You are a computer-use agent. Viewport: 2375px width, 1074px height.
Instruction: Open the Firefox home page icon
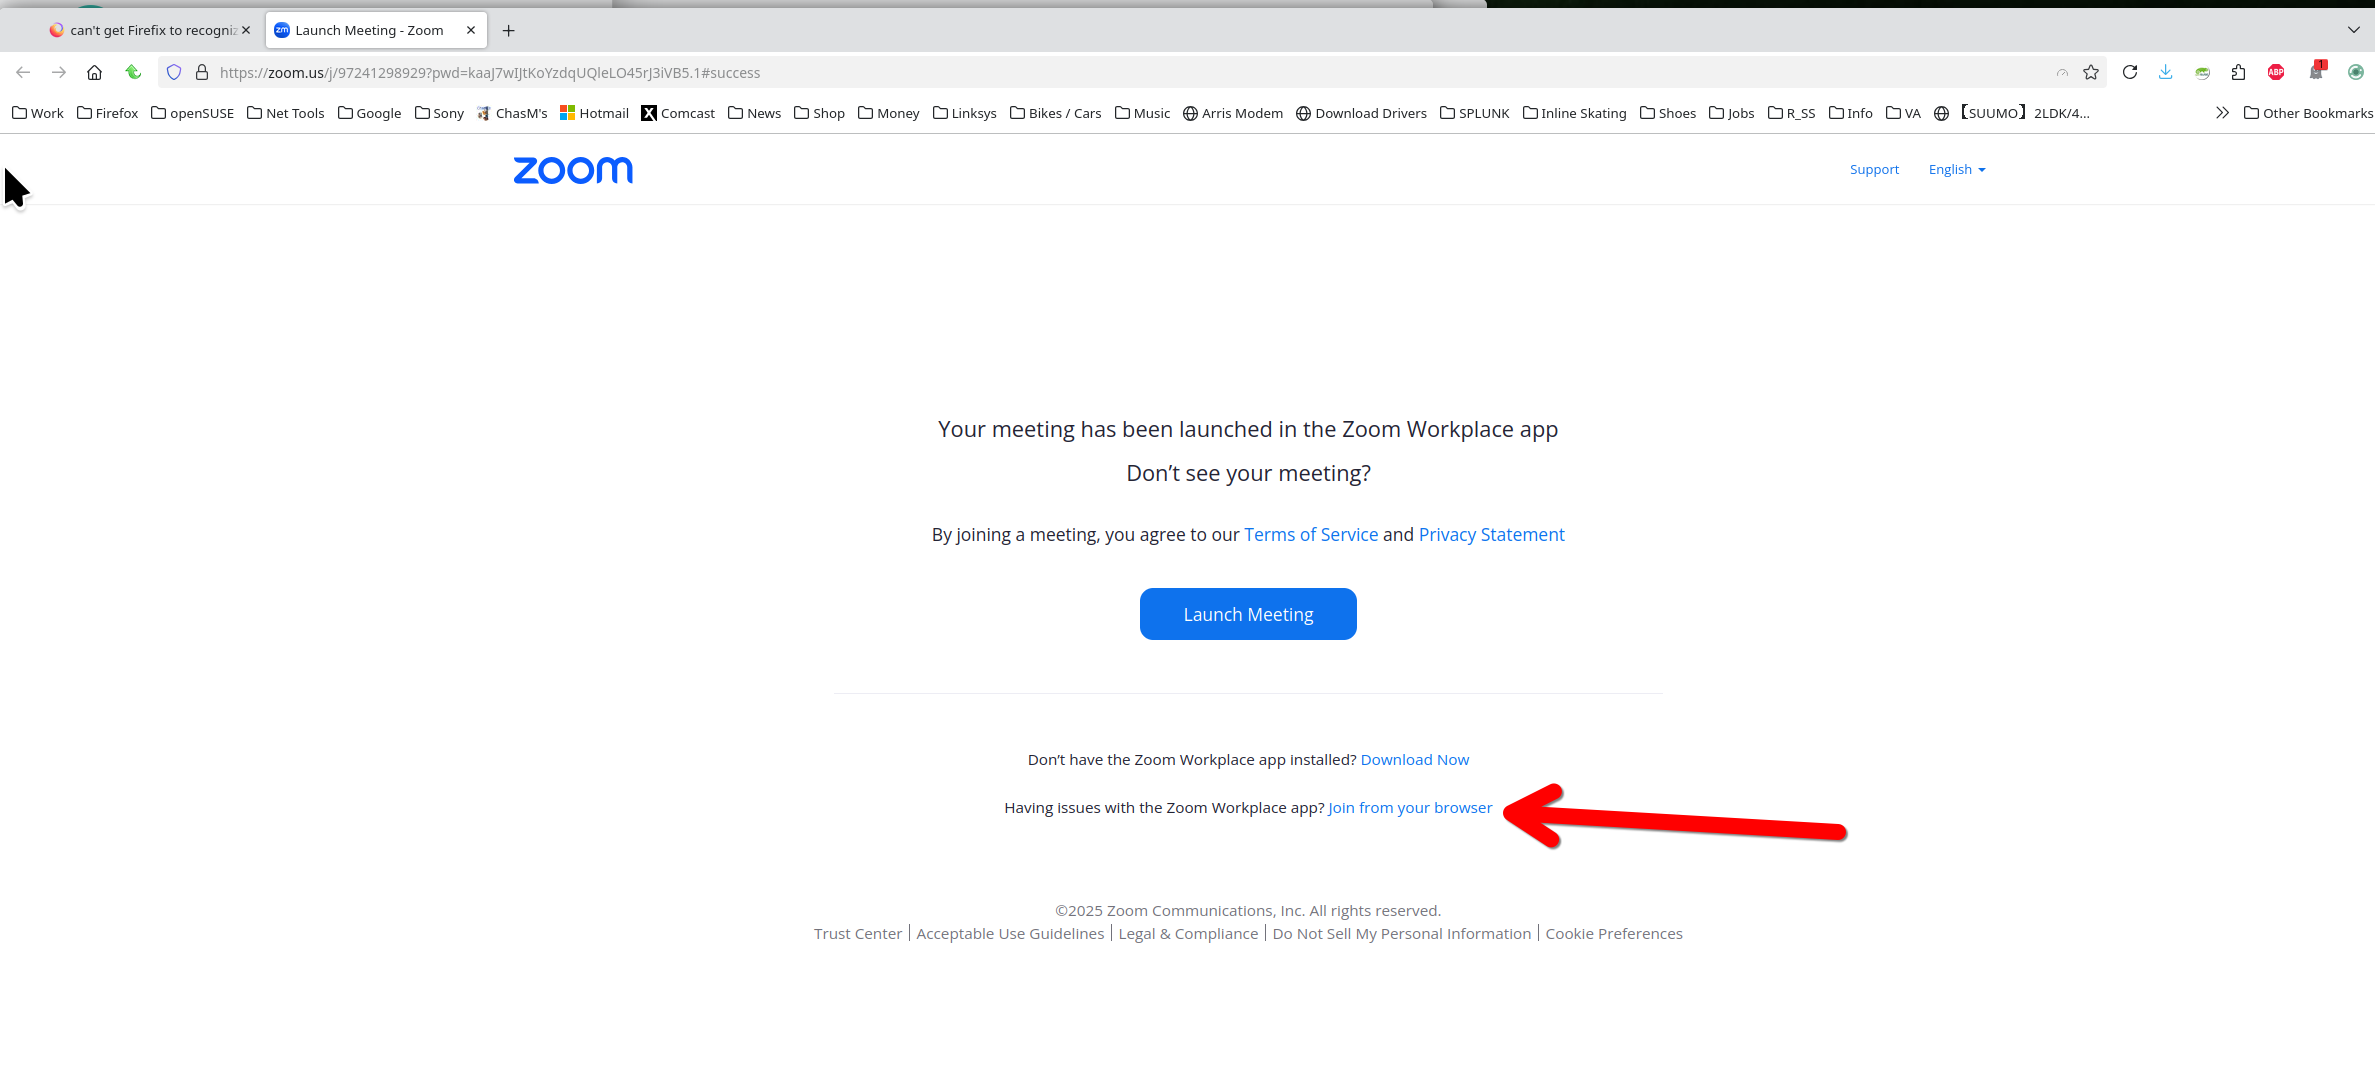pos(94,72)
